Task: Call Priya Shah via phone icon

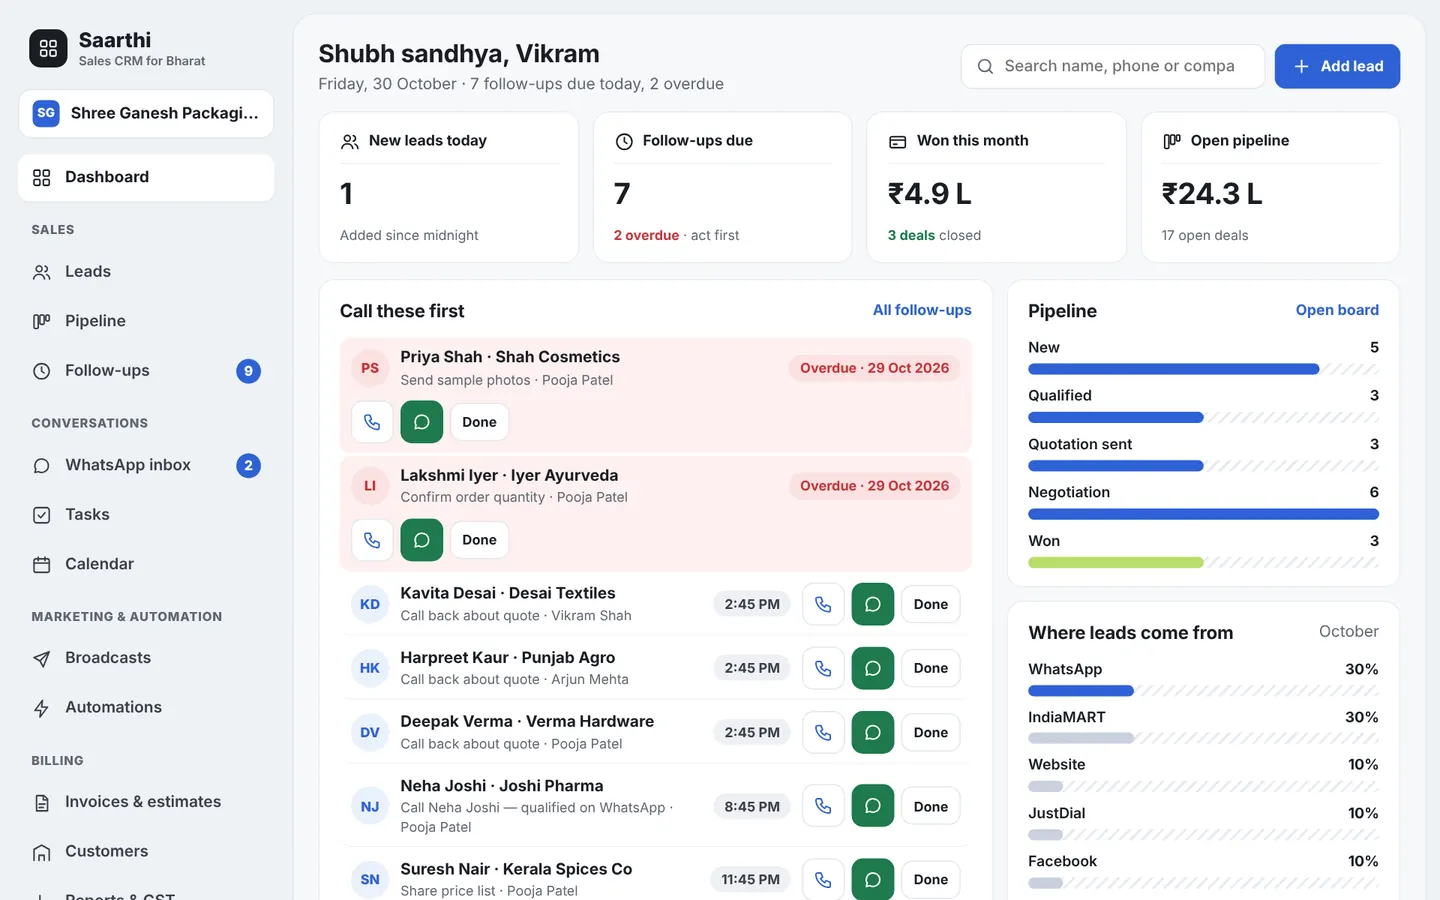Action: 372,422
